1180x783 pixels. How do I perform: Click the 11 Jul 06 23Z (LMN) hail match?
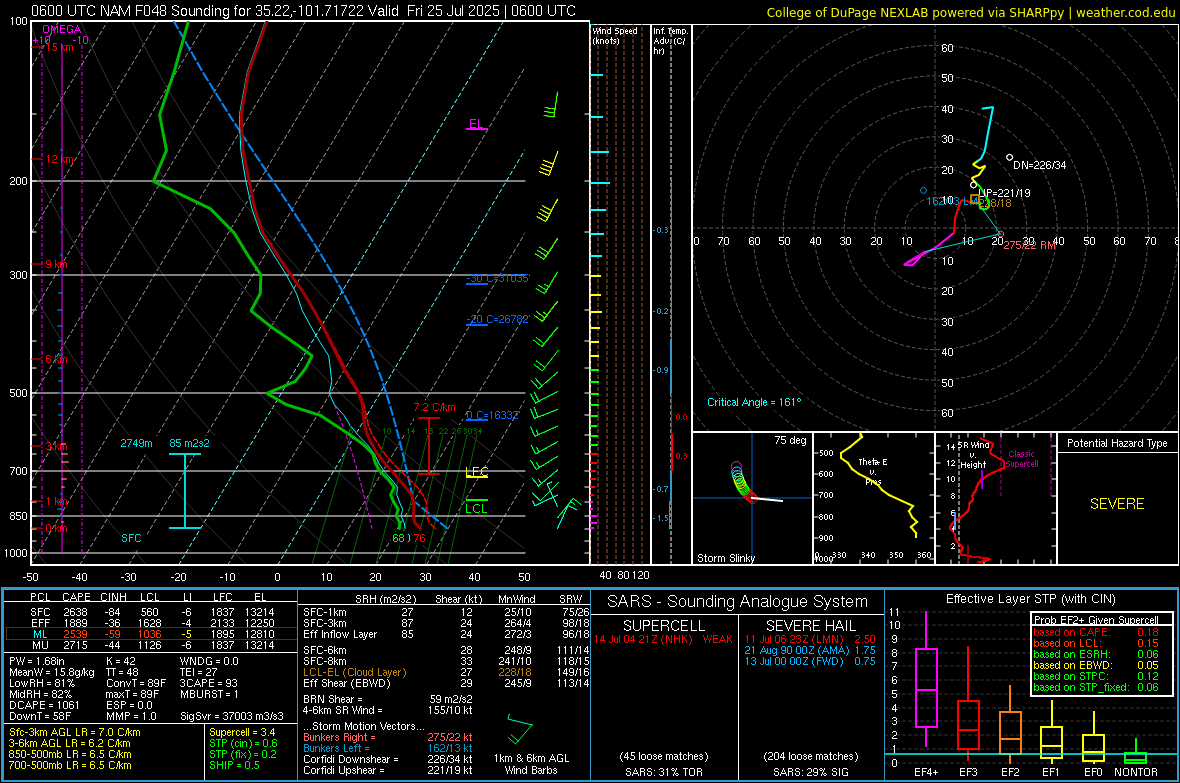(810, 639)
